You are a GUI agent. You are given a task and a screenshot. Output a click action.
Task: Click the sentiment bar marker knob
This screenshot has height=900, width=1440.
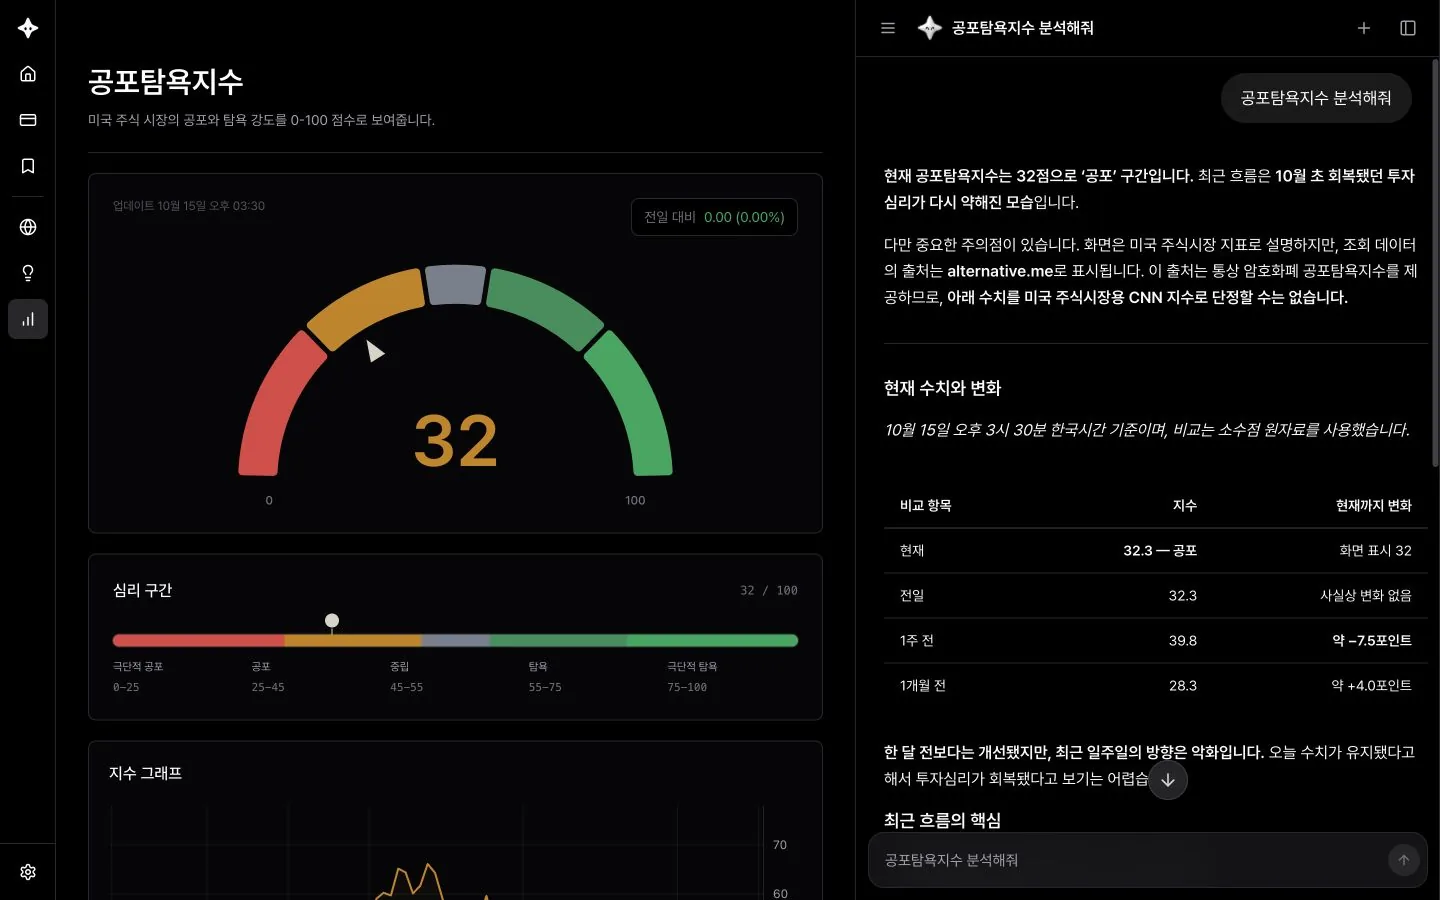(x=332, y=621)
